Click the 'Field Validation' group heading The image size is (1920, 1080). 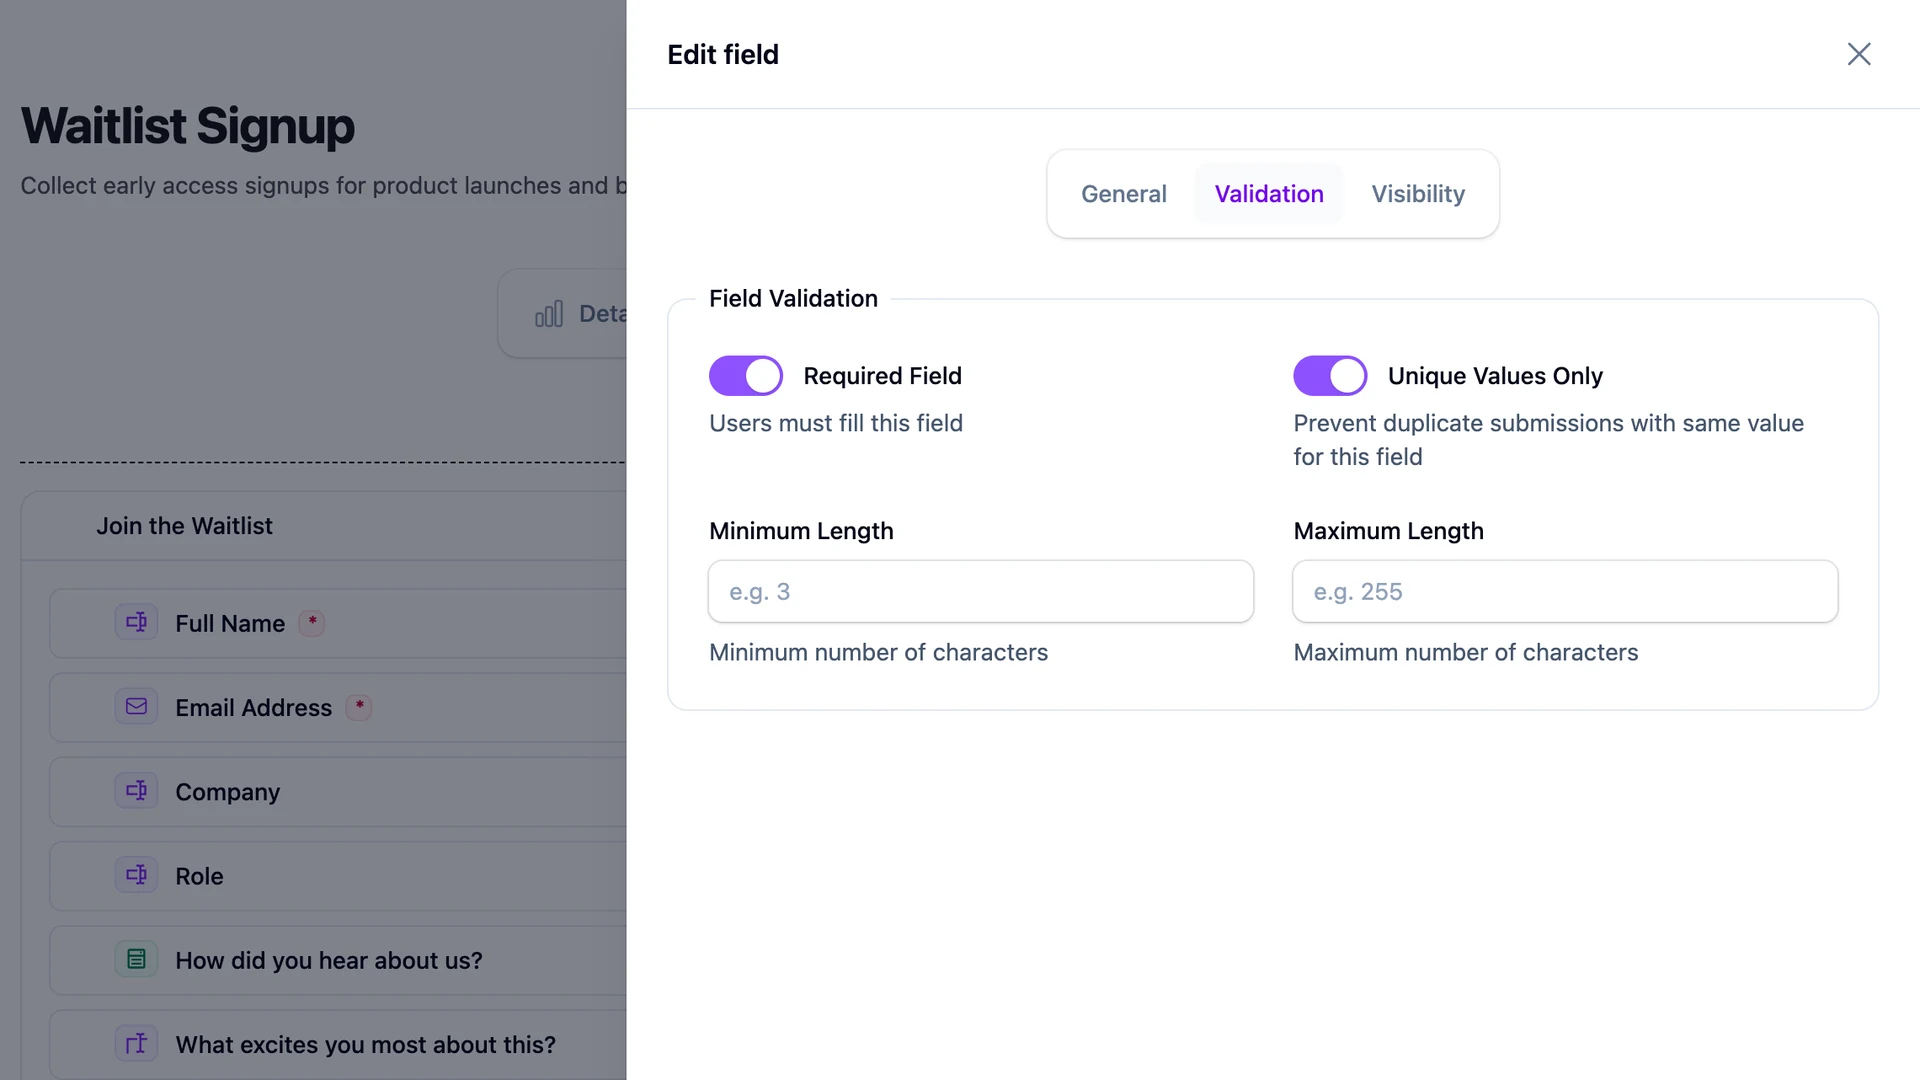[x=793, y=299]
